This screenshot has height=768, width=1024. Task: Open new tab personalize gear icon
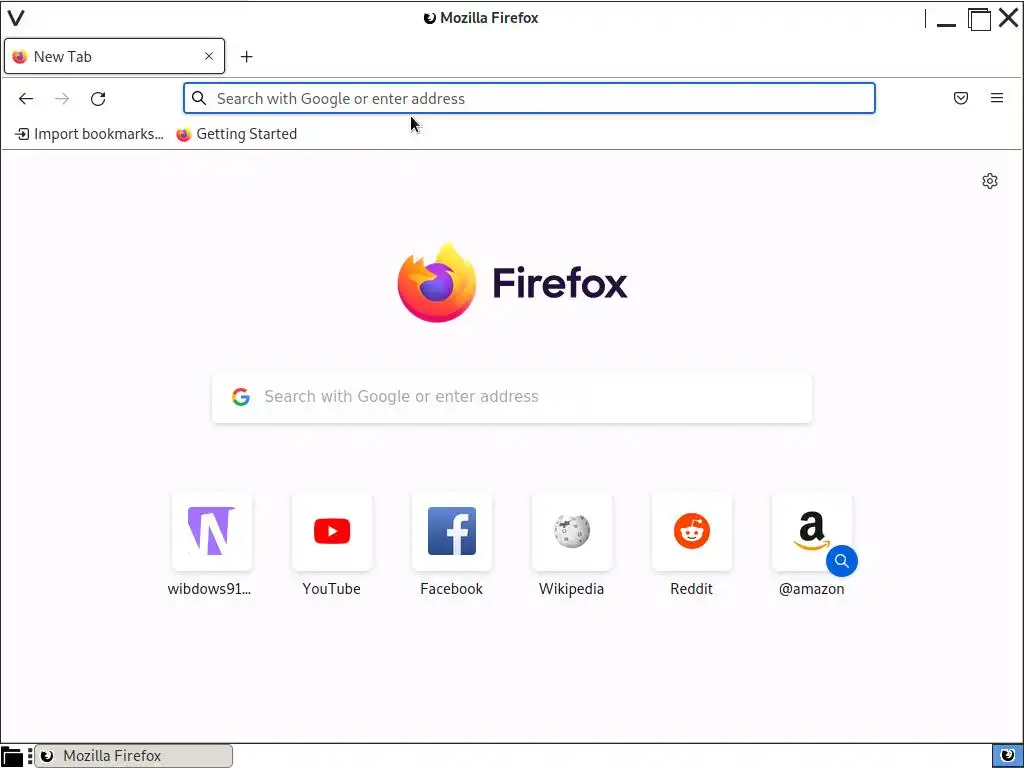click(x=990, y=181)
